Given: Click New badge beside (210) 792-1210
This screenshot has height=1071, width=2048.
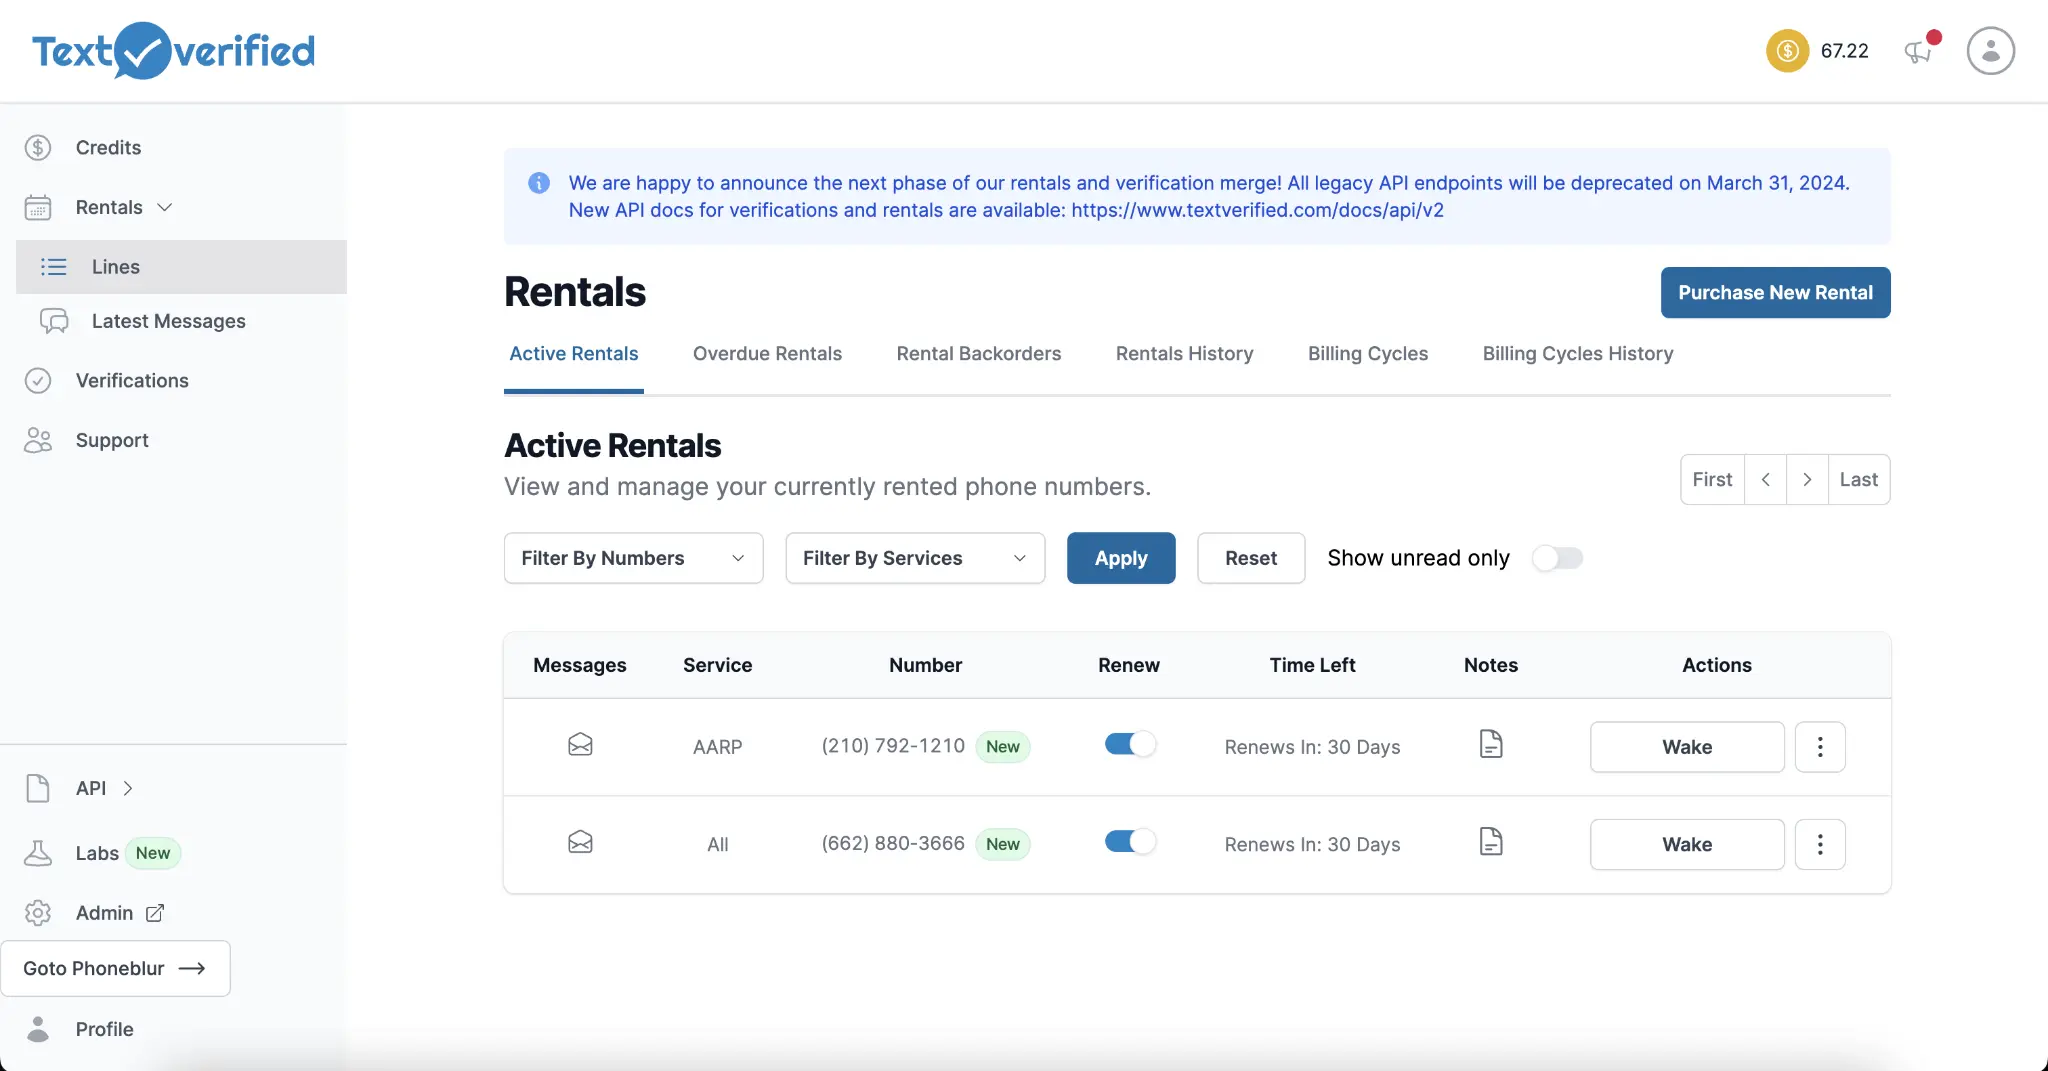Looking at the screenshot, I should 1003,747.
